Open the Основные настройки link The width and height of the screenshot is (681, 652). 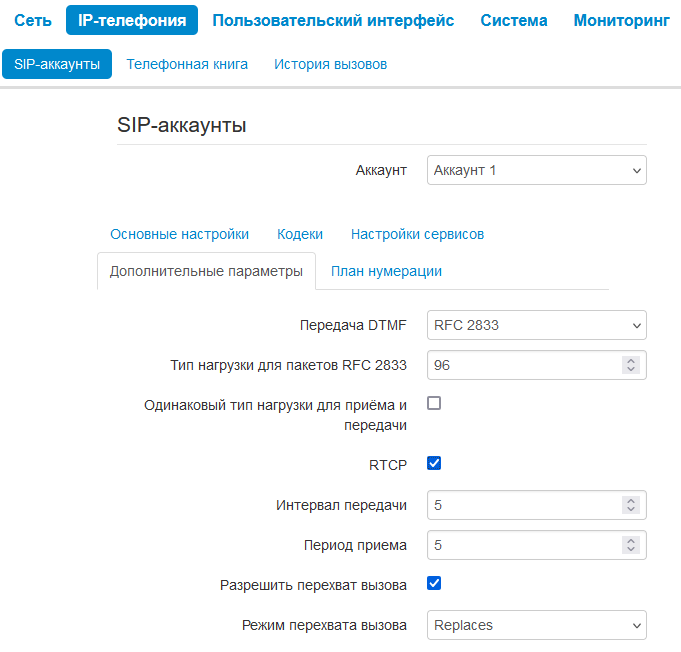coord(179,234)
